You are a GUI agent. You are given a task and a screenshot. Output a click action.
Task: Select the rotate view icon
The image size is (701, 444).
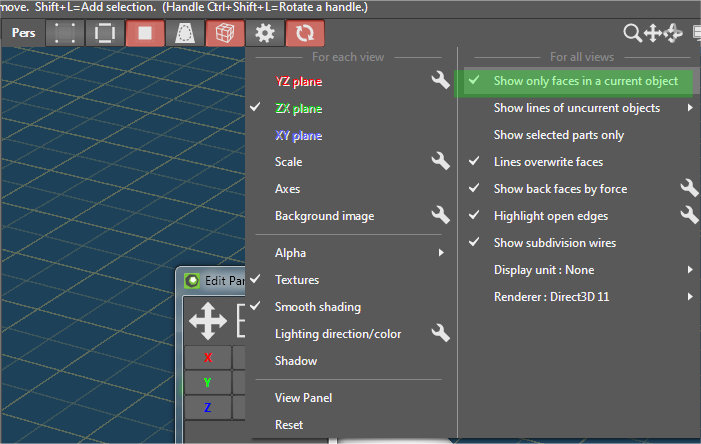[x=673, y=33]
